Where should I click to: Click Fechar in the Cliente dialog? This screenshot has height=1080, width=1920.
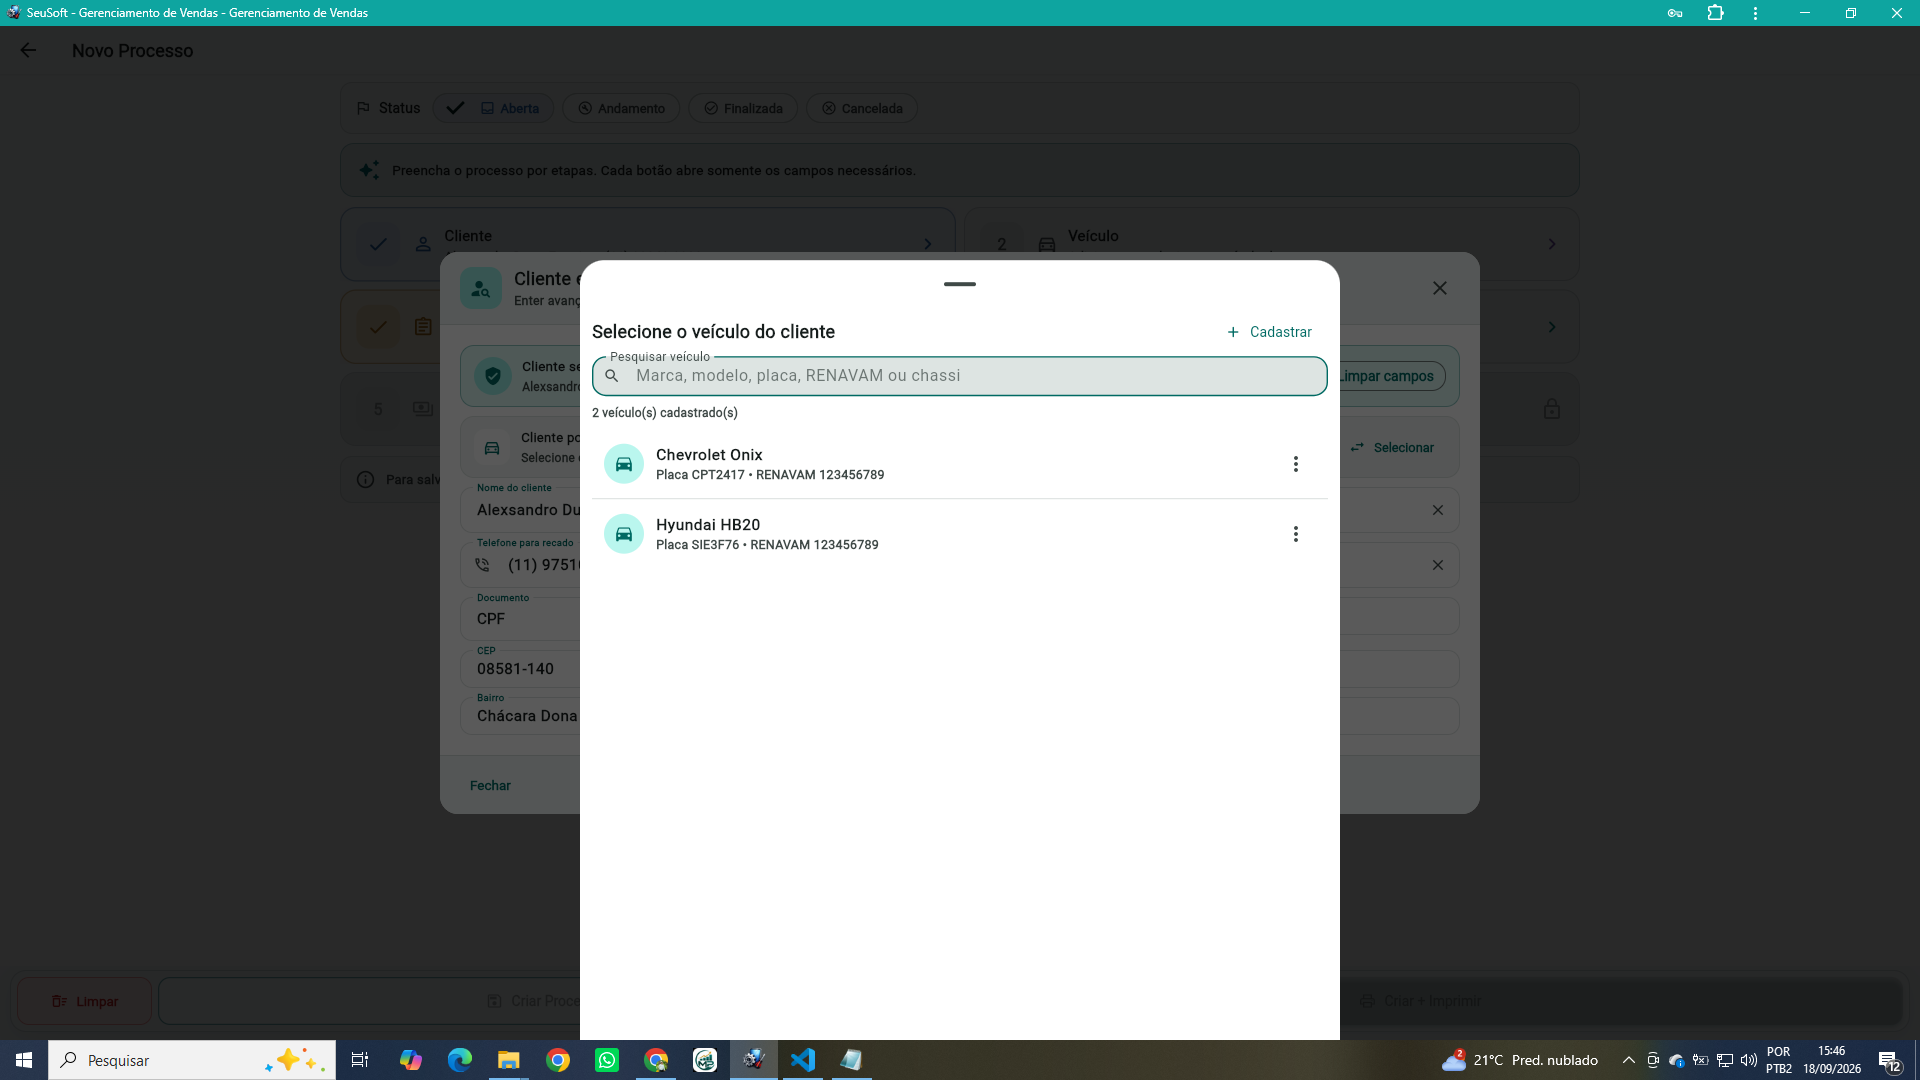[490, 786]
